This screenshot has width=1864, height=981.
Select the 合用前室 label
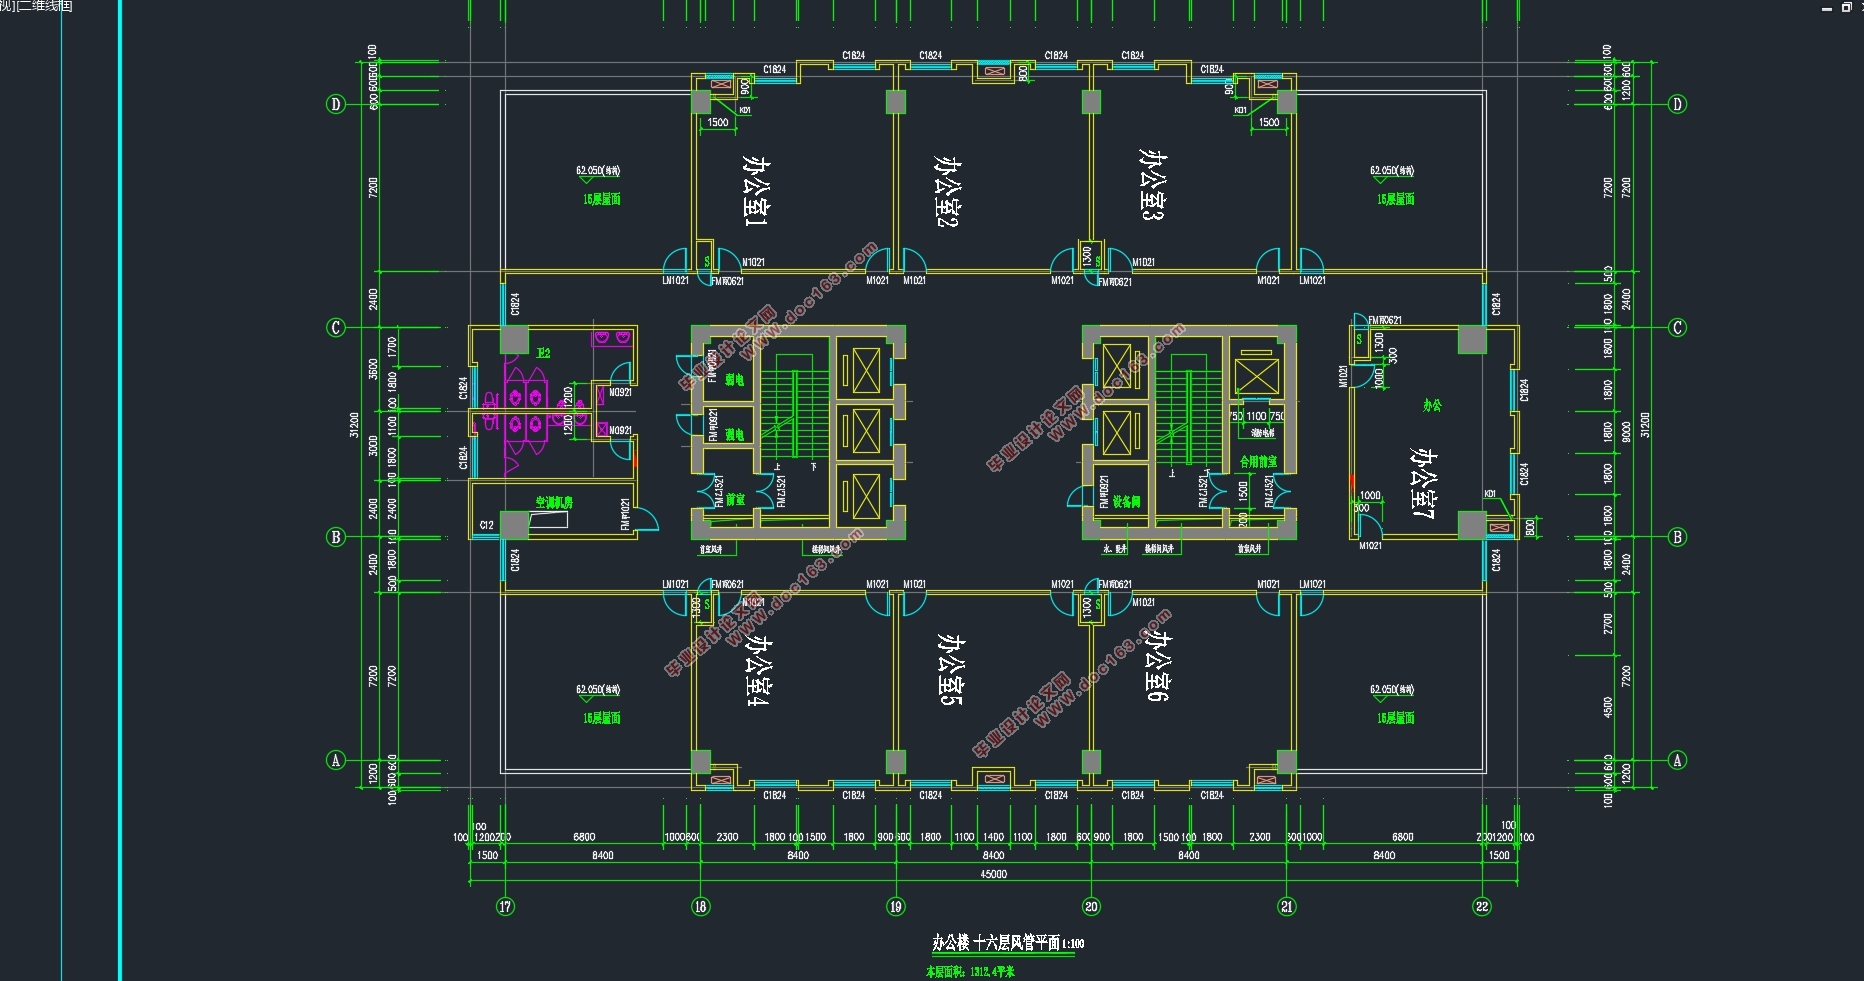pos(1258,461)
